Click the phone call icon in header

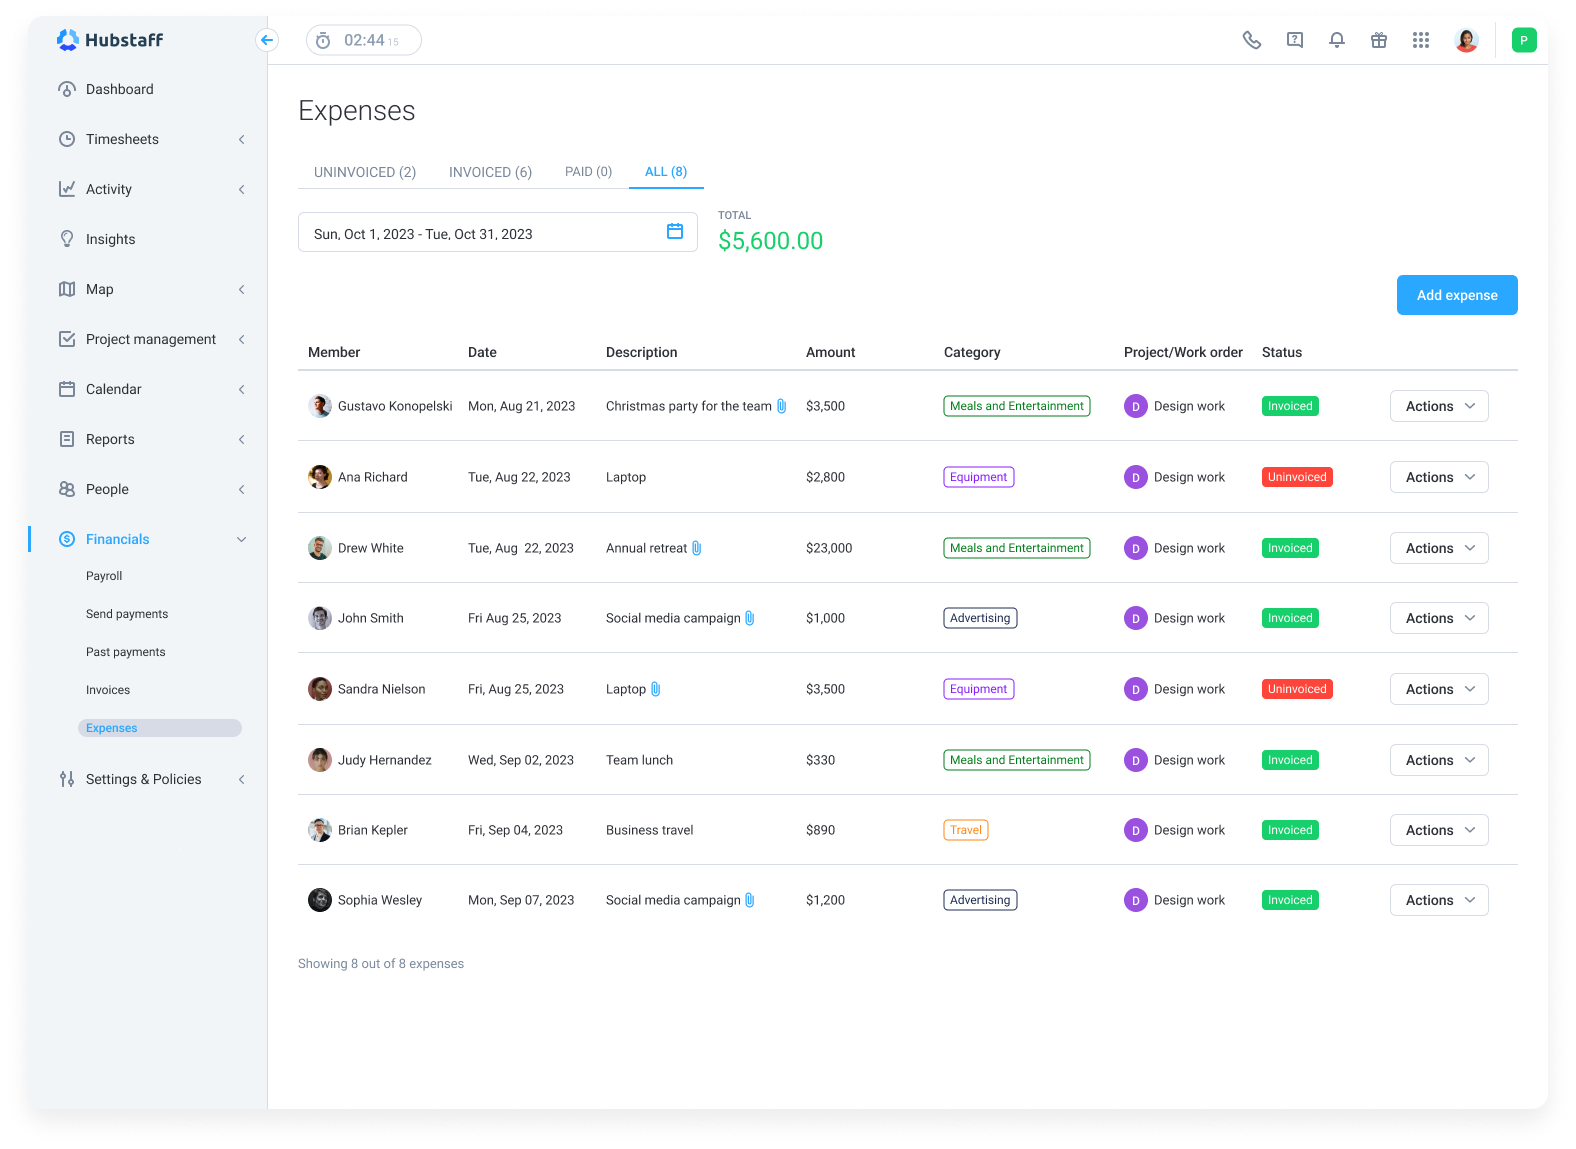[1251, 40]
